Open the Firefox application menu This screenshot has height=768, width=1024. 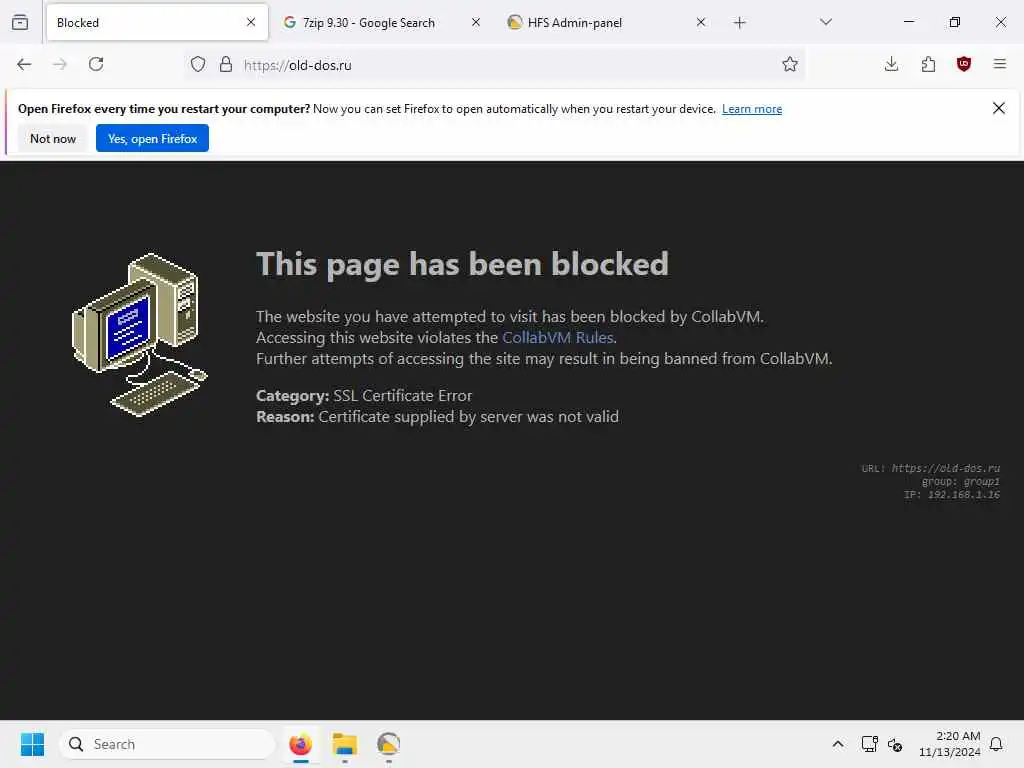999,64
